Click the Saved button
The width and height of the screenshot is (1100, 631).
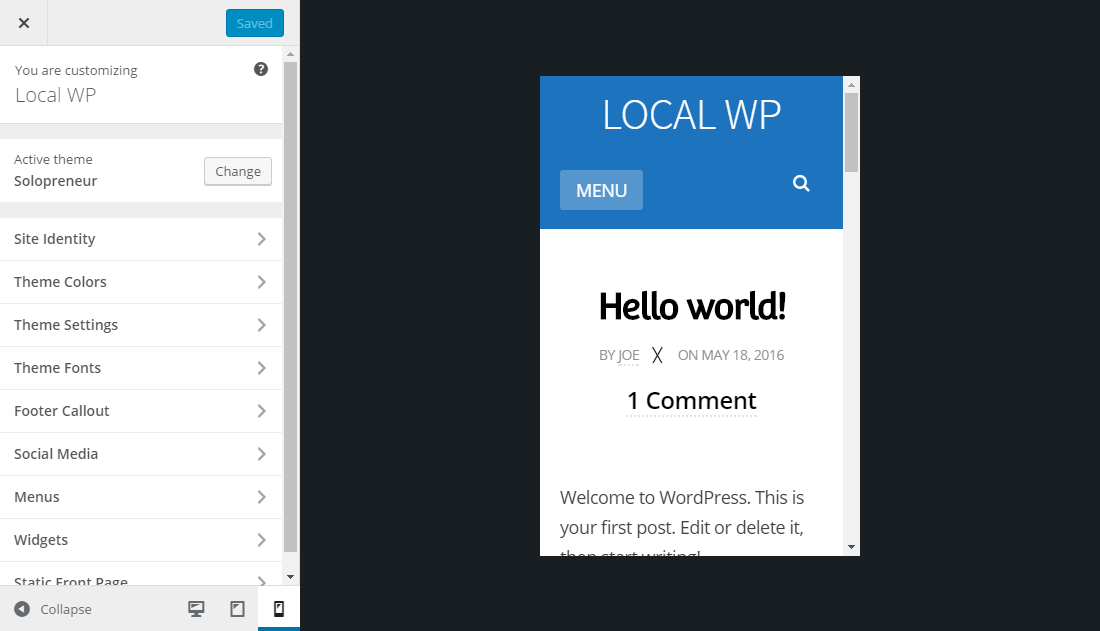pyautogui.click(x=255, y=23)
